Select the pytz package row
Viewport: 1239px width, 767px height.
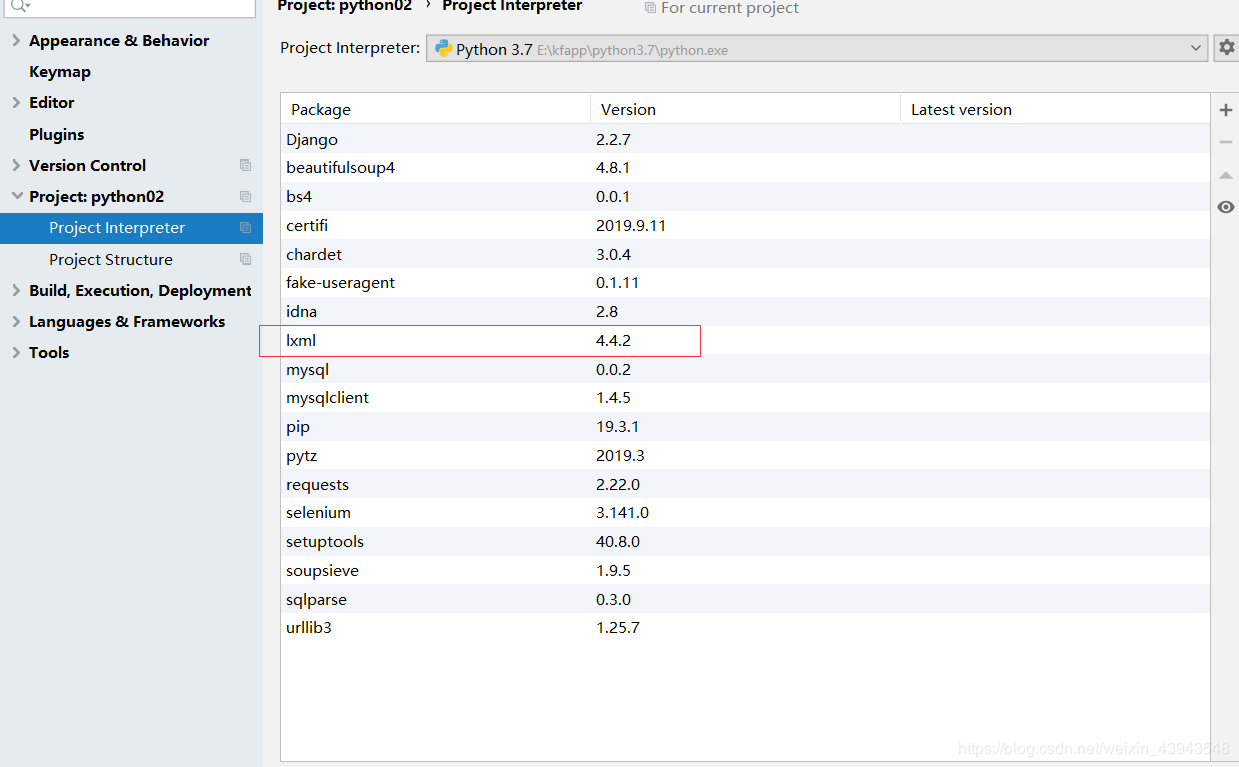(x=745, y=456)
